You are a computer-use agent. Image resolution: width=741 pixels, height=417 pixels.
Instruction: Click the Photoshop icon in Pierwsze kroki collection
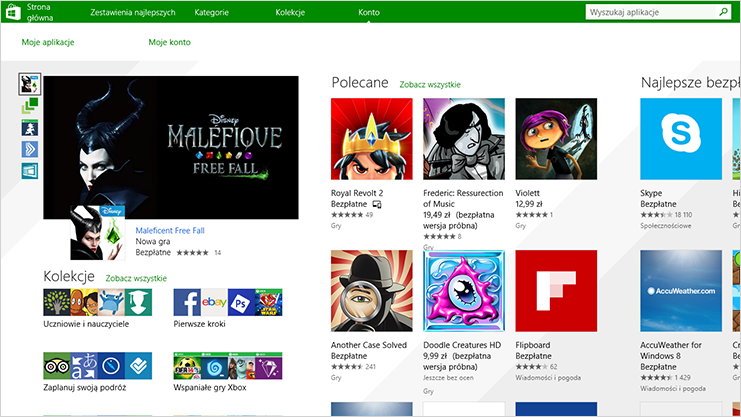pyautogui.click(x=241, y=302)
